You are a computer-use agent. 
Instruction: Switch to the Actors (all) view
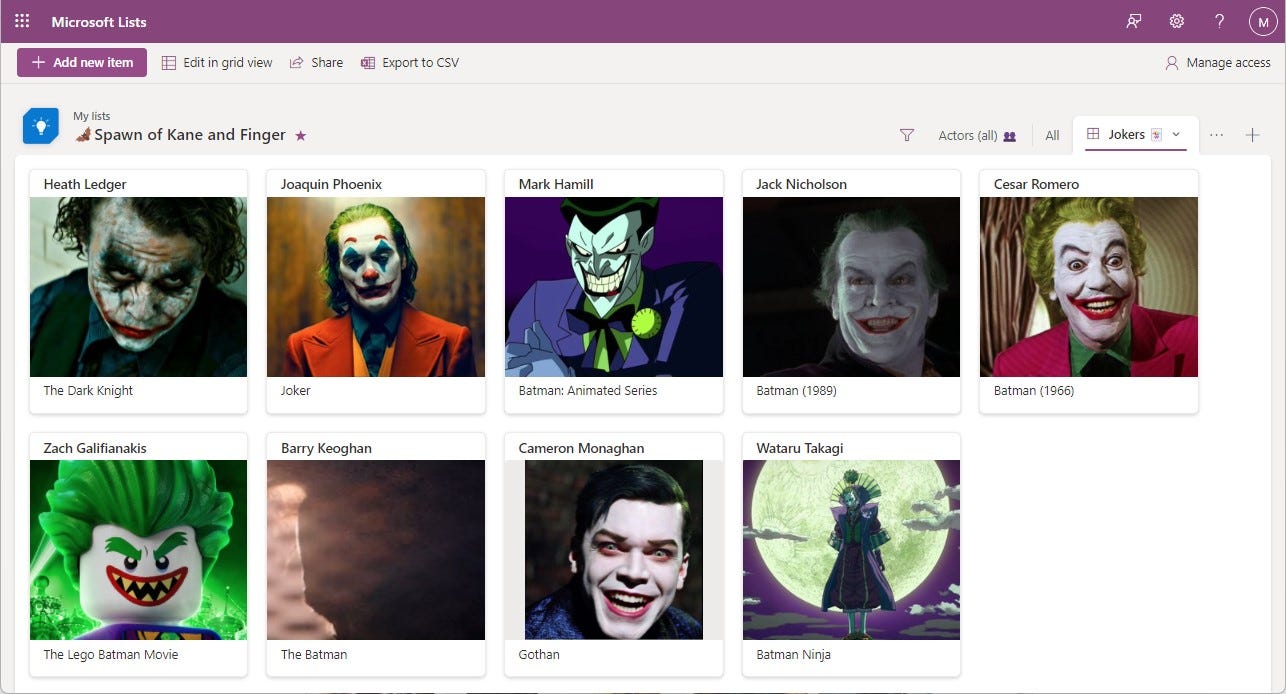977,135
